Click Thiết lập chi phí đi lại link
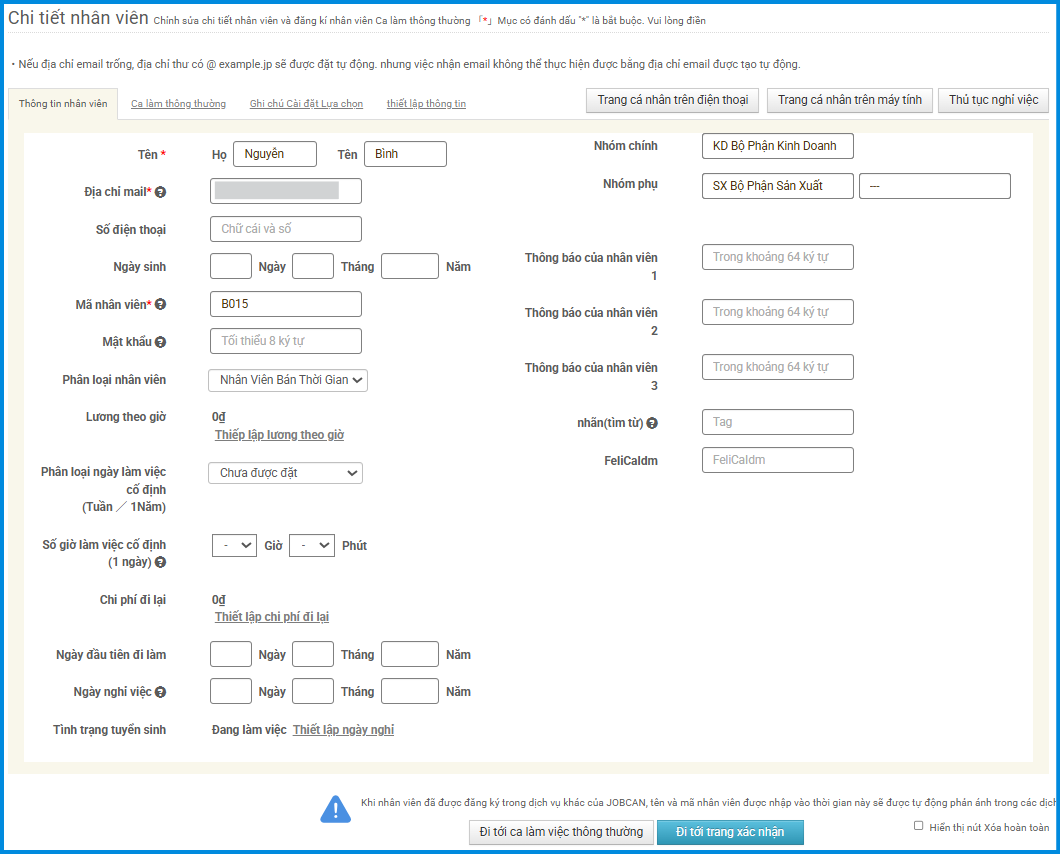The width and height of the screenshot is (1060, 854). 272,617
